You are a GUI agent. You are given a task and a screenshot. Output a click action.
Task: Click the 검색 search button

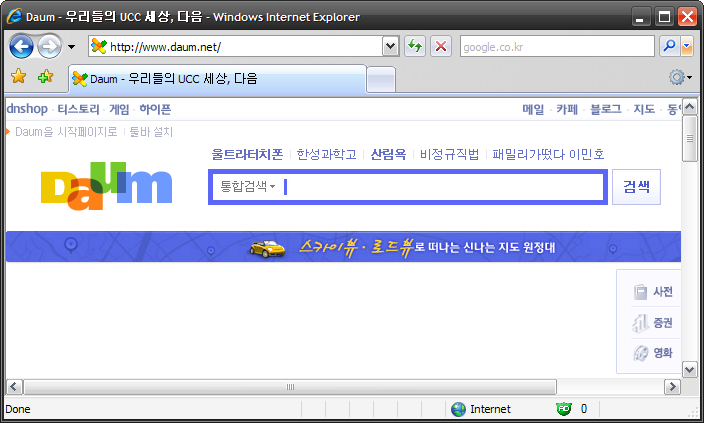point(636,187)
